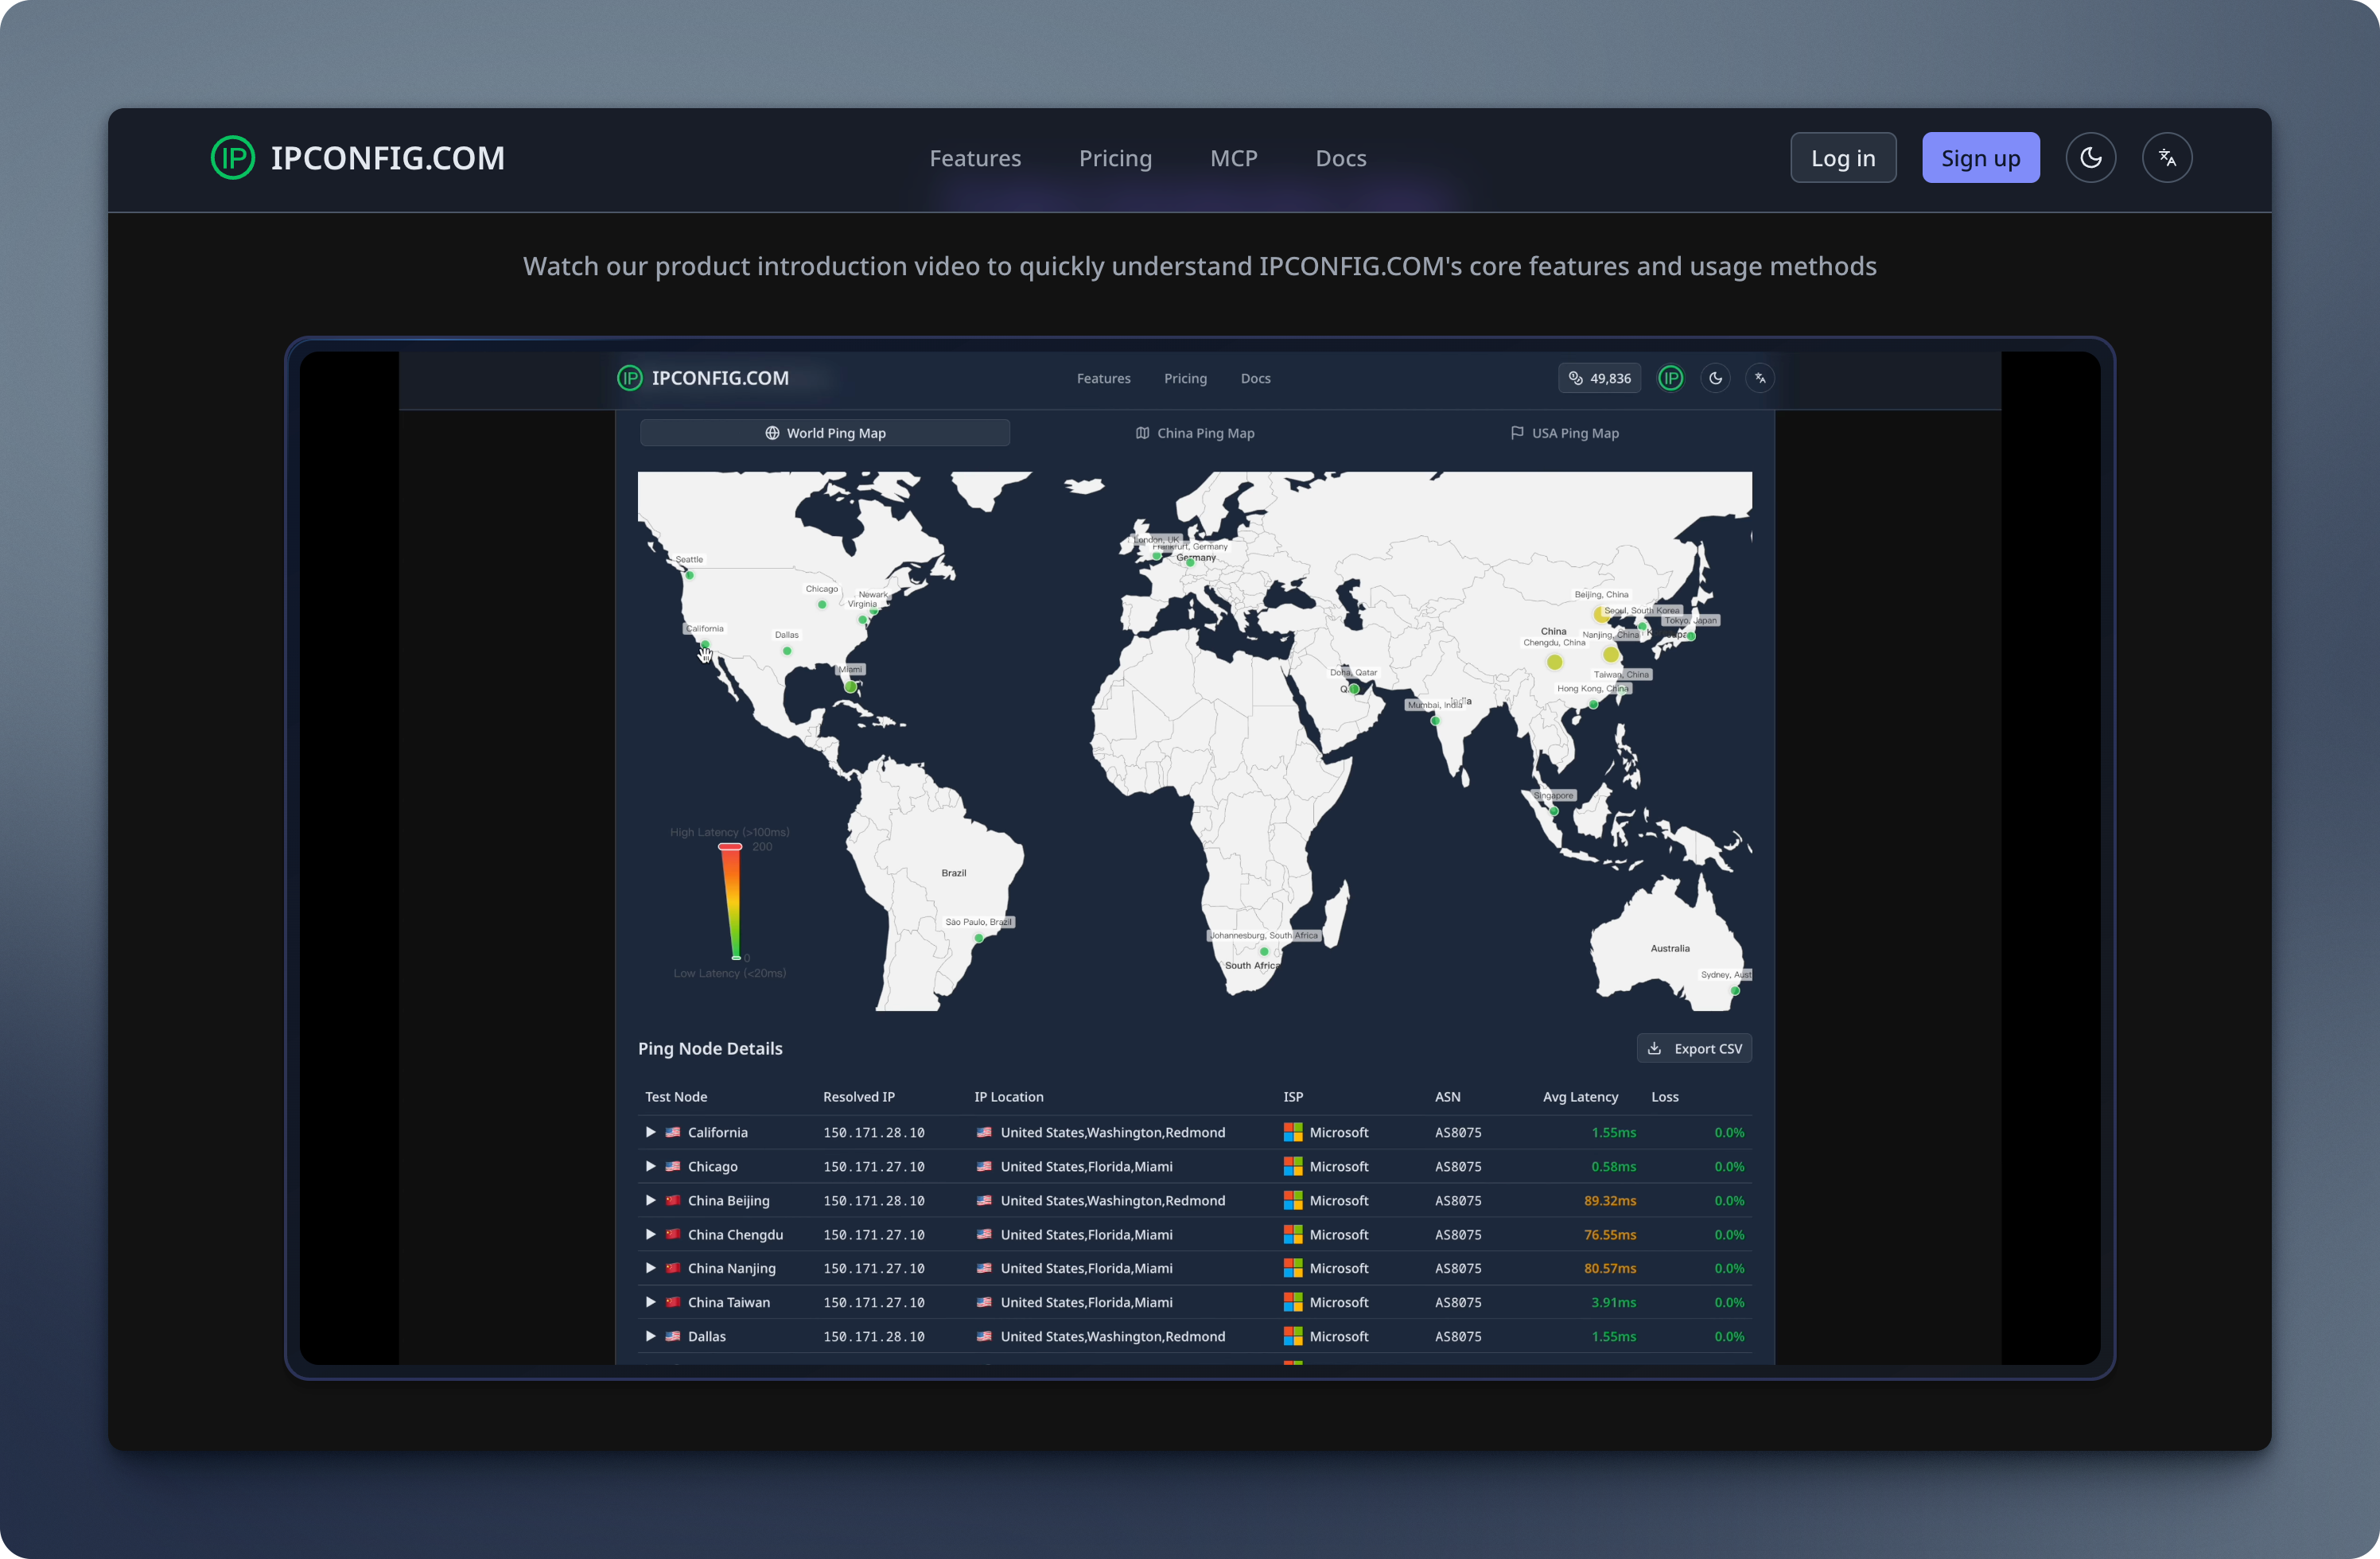Switch to the China Ping Map tab
This screenshot has width=2380, height=1559.
tap(1194, 433)
